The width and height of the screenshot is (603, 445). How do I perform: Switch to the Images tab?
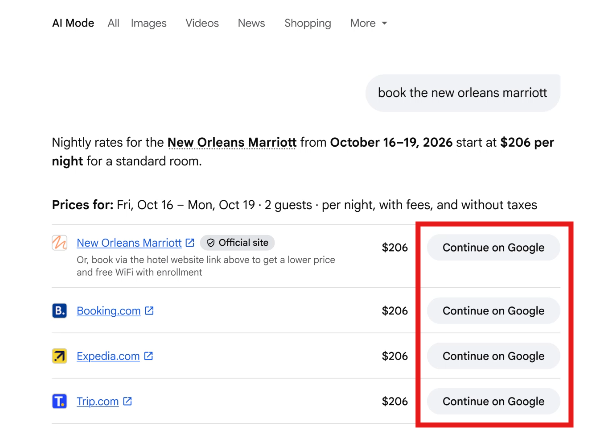[148, 23]
